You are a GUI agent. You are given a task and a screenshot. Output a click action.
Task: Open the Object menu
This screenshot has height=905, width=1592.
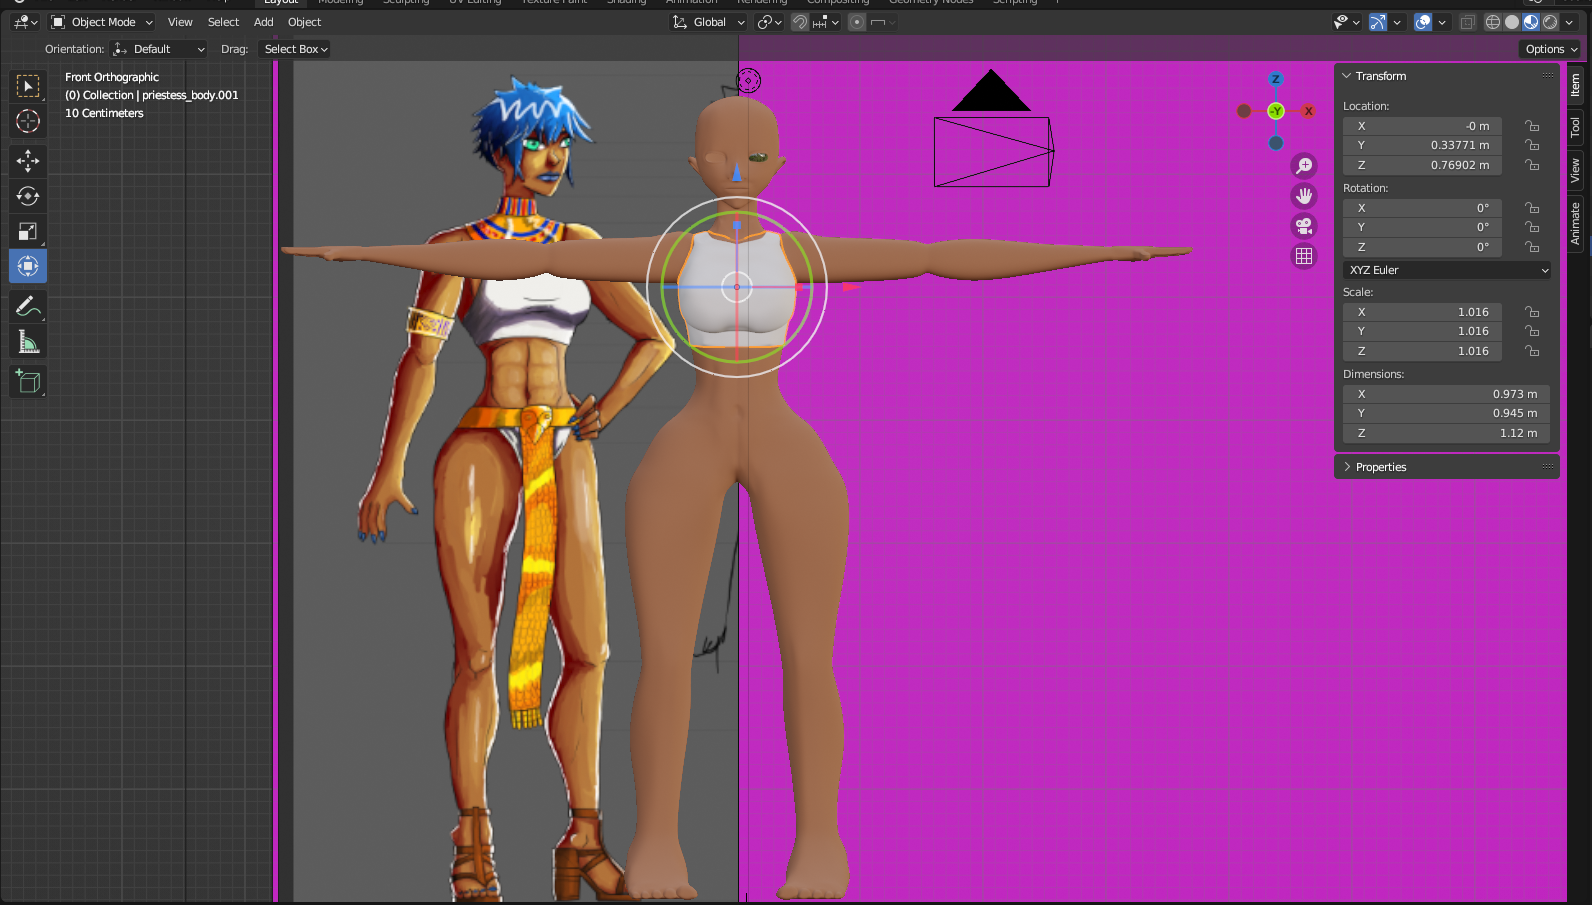[305, 22]
